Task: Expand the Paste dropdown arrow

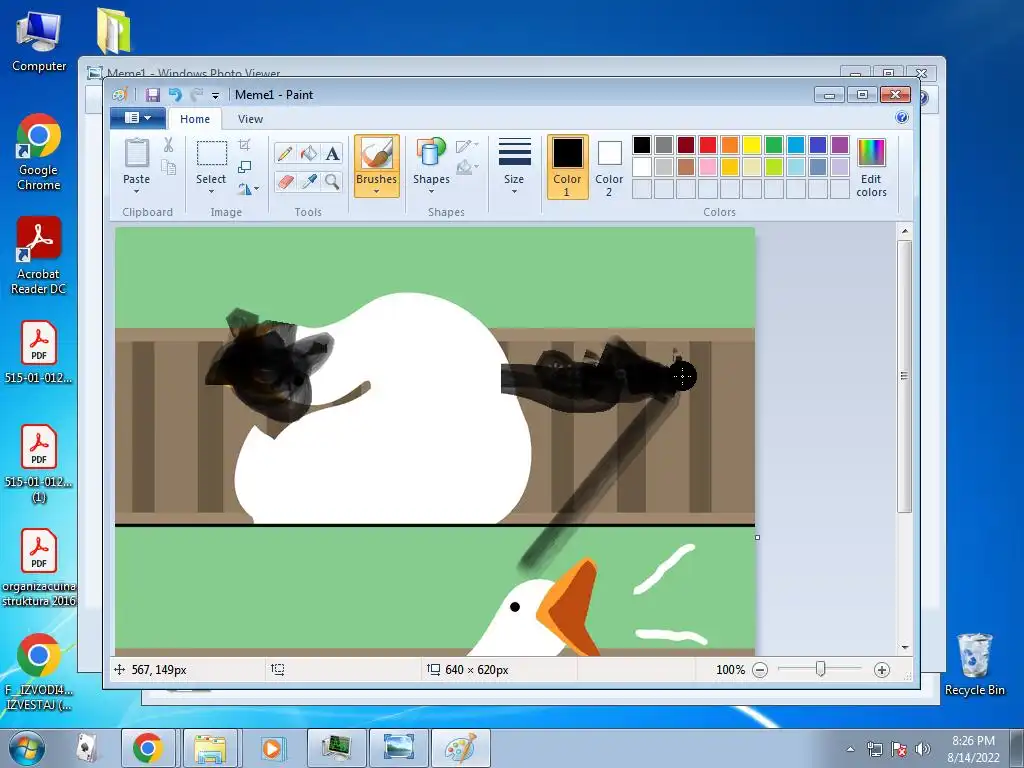Action: (136, 191)
